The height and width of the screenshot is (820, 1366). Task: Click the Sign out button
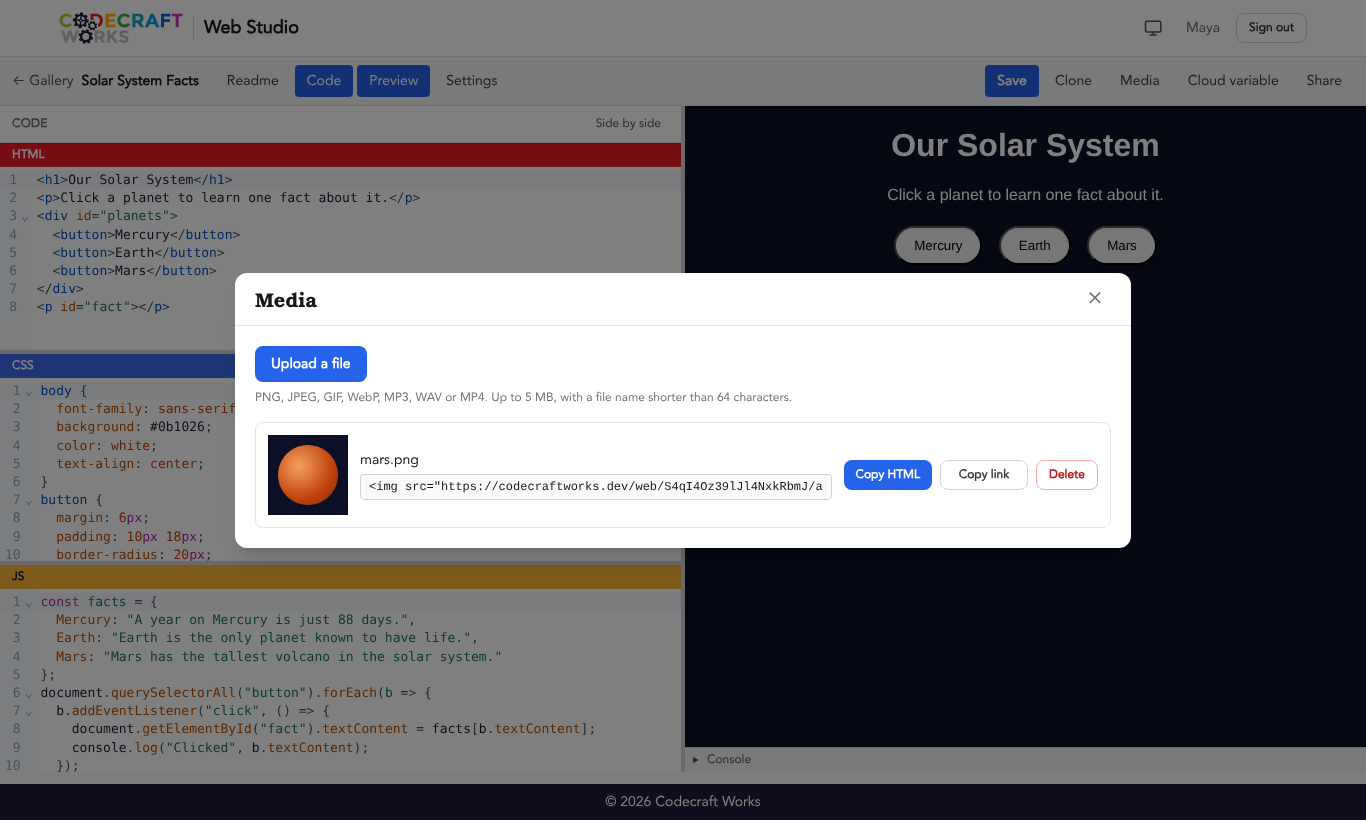[1271, 28]
